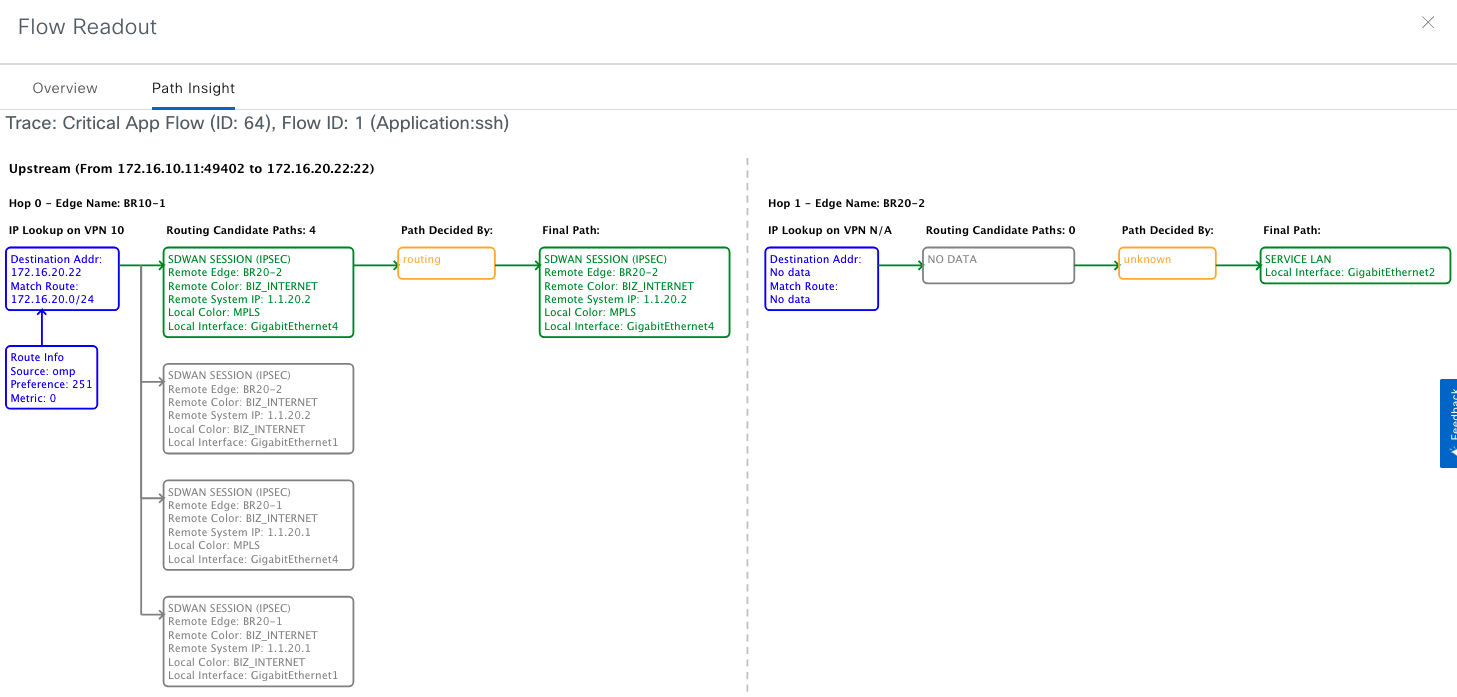Viewport: 1457px width, 697px height.
Task: Click the Upstream flow direction label
Action: 191,169
